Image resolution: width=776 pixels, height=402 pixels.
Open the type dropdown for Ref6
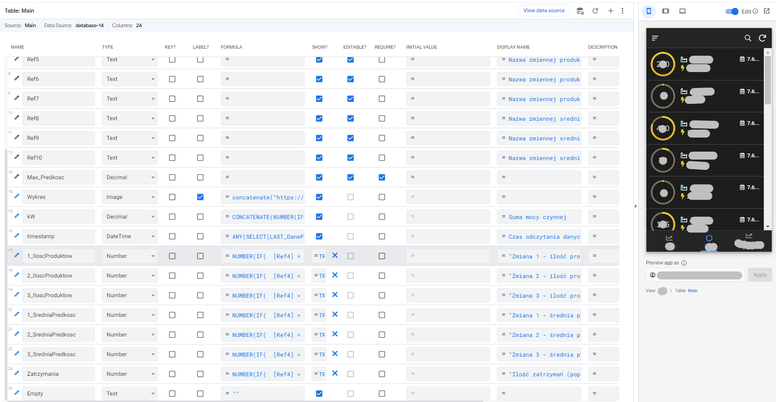(x=130, y=79)
